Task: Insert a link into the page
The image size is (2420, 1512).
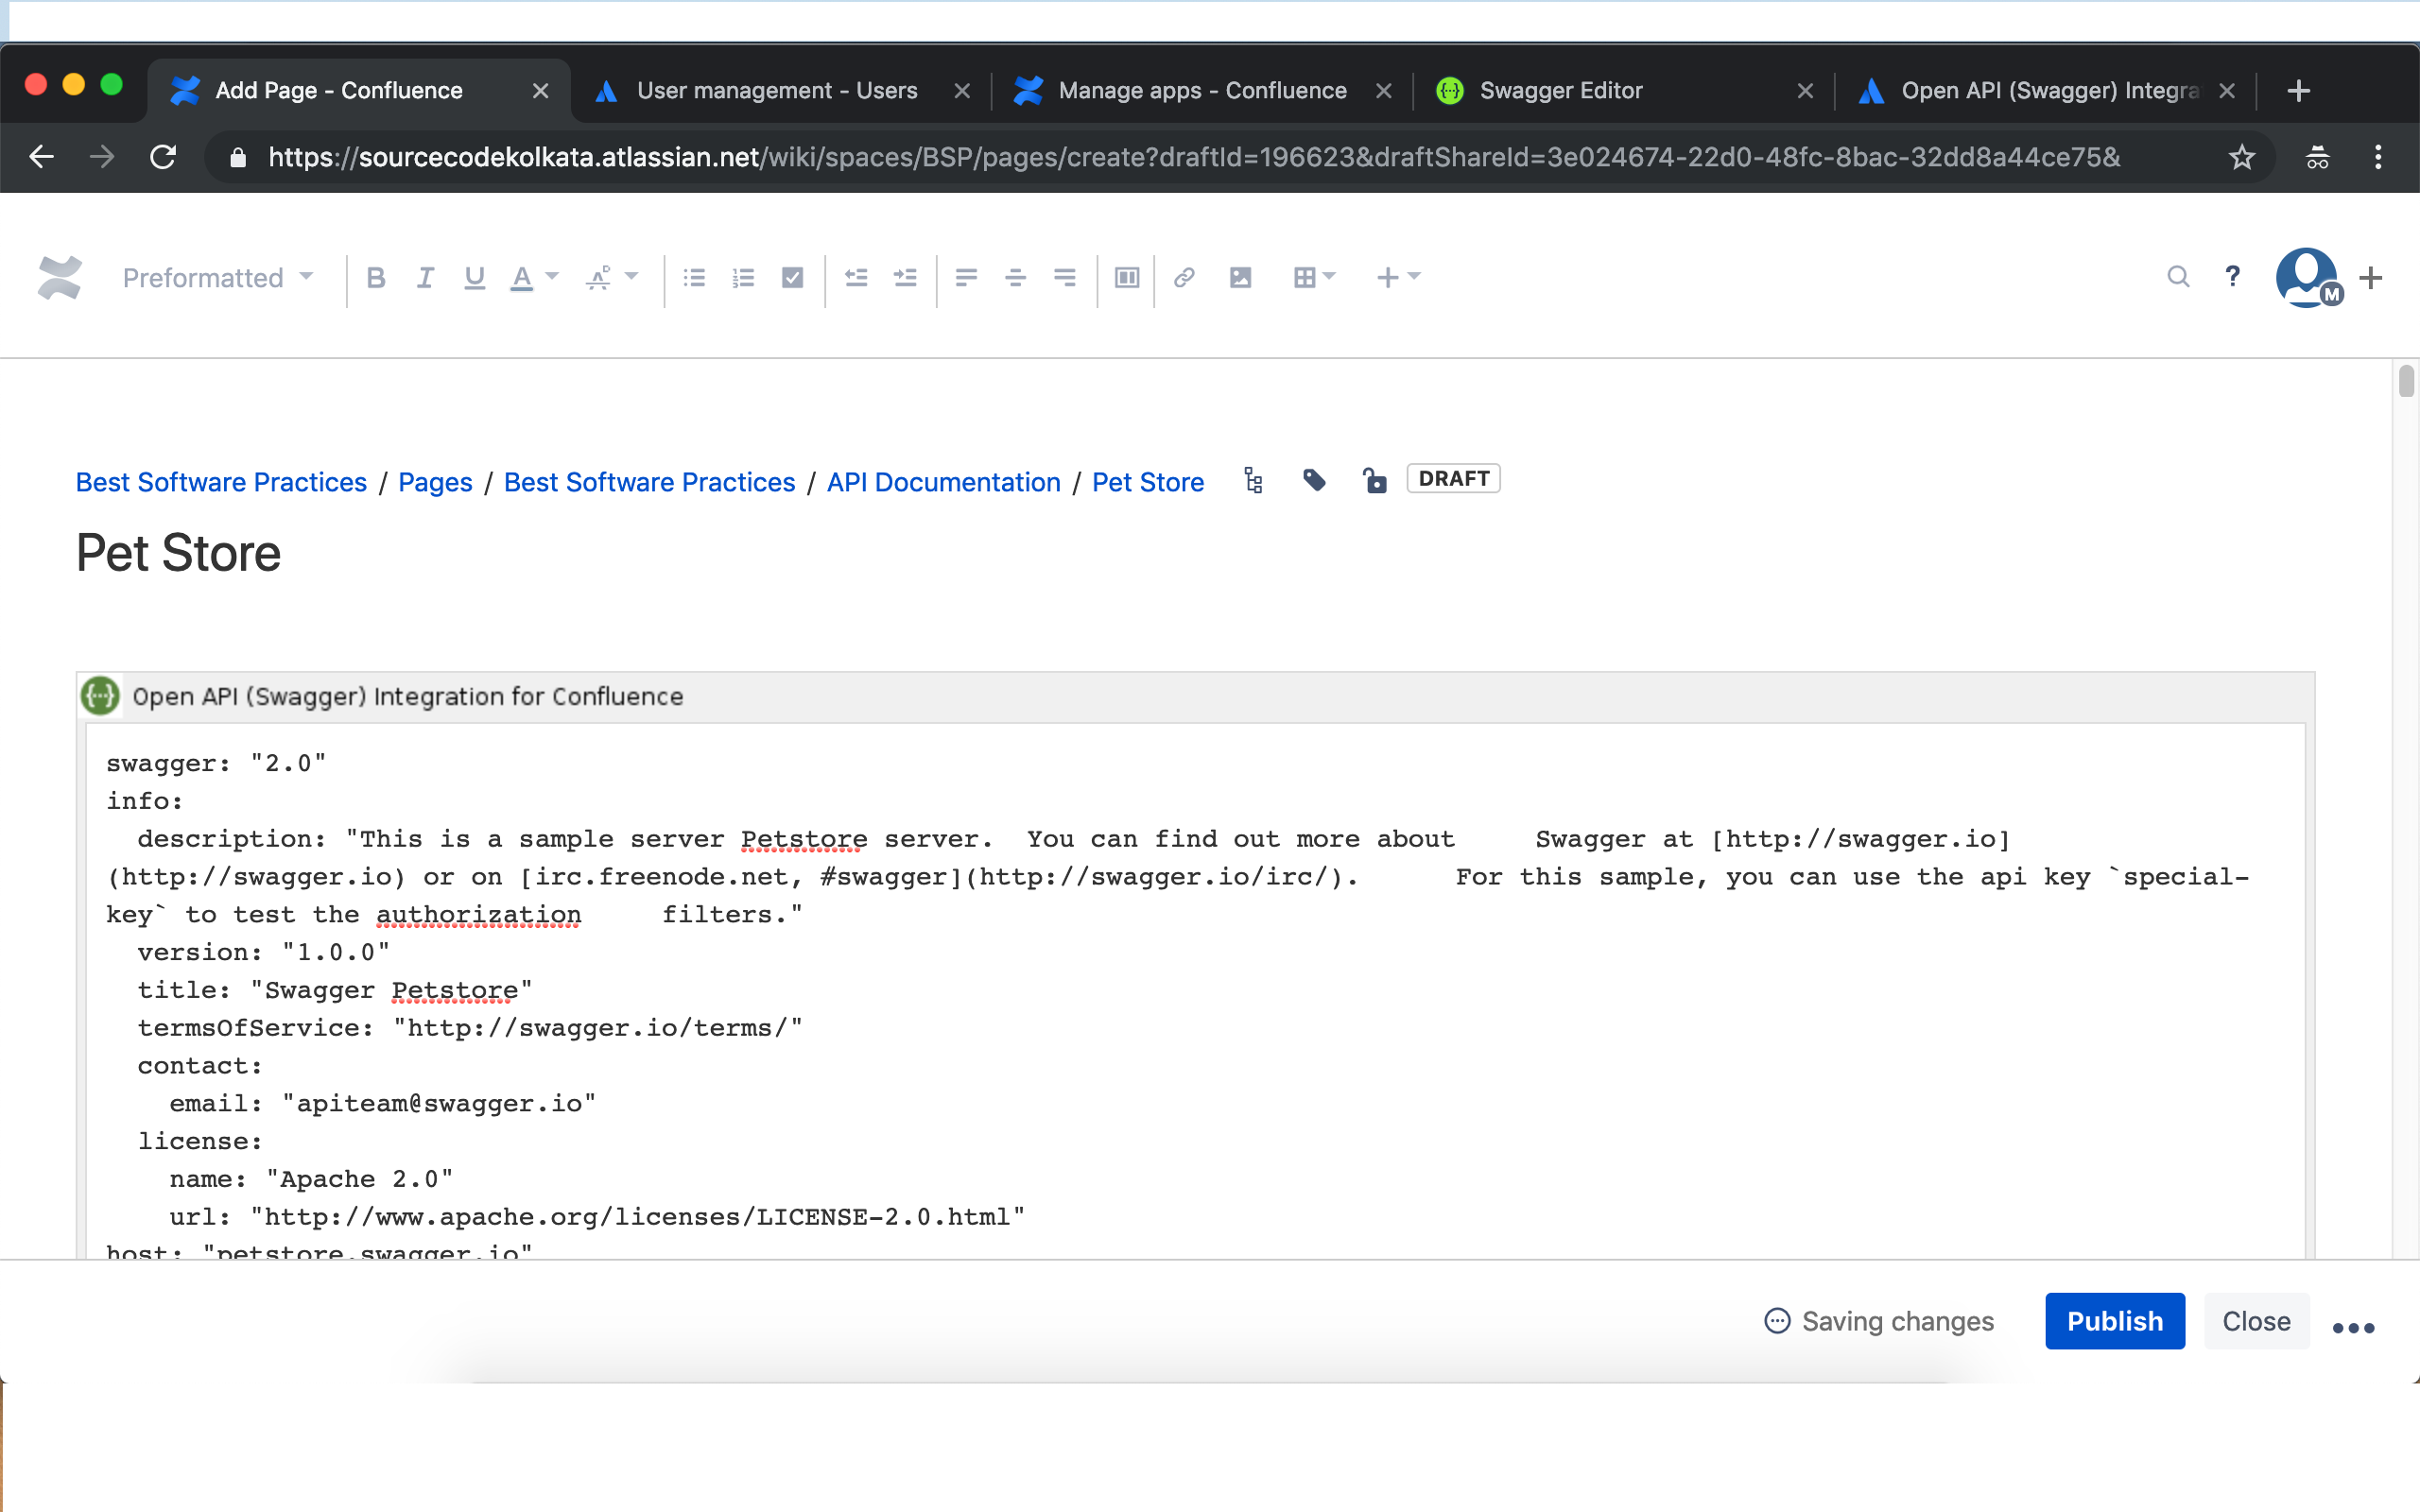Action: pos(1184,278)
